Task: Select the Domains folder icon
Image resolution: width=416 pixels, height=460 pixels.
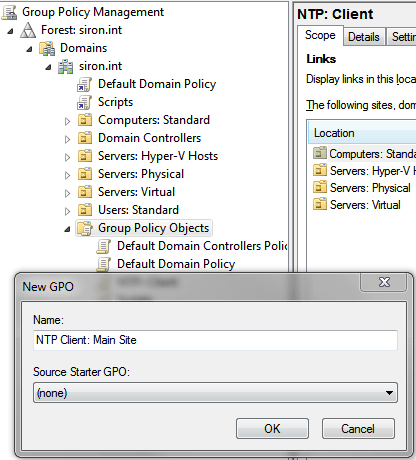Action: coord(47,48)
